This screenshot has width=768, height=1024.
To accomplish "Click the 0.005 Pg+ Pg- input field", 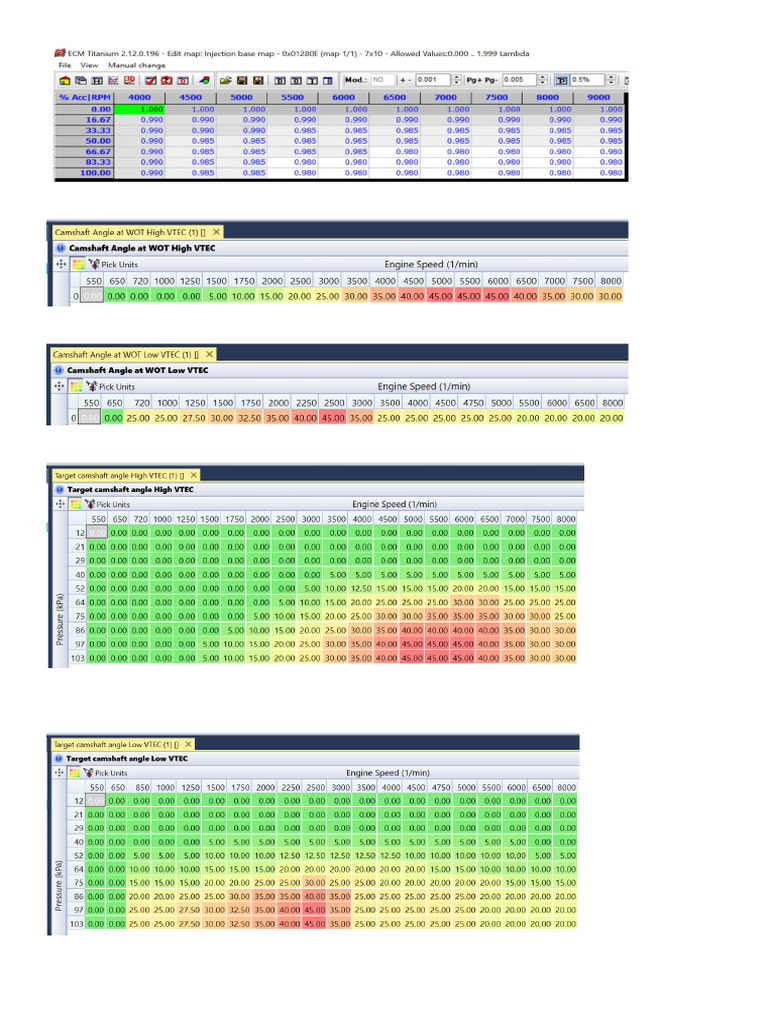I will click(x=519, y=80).
